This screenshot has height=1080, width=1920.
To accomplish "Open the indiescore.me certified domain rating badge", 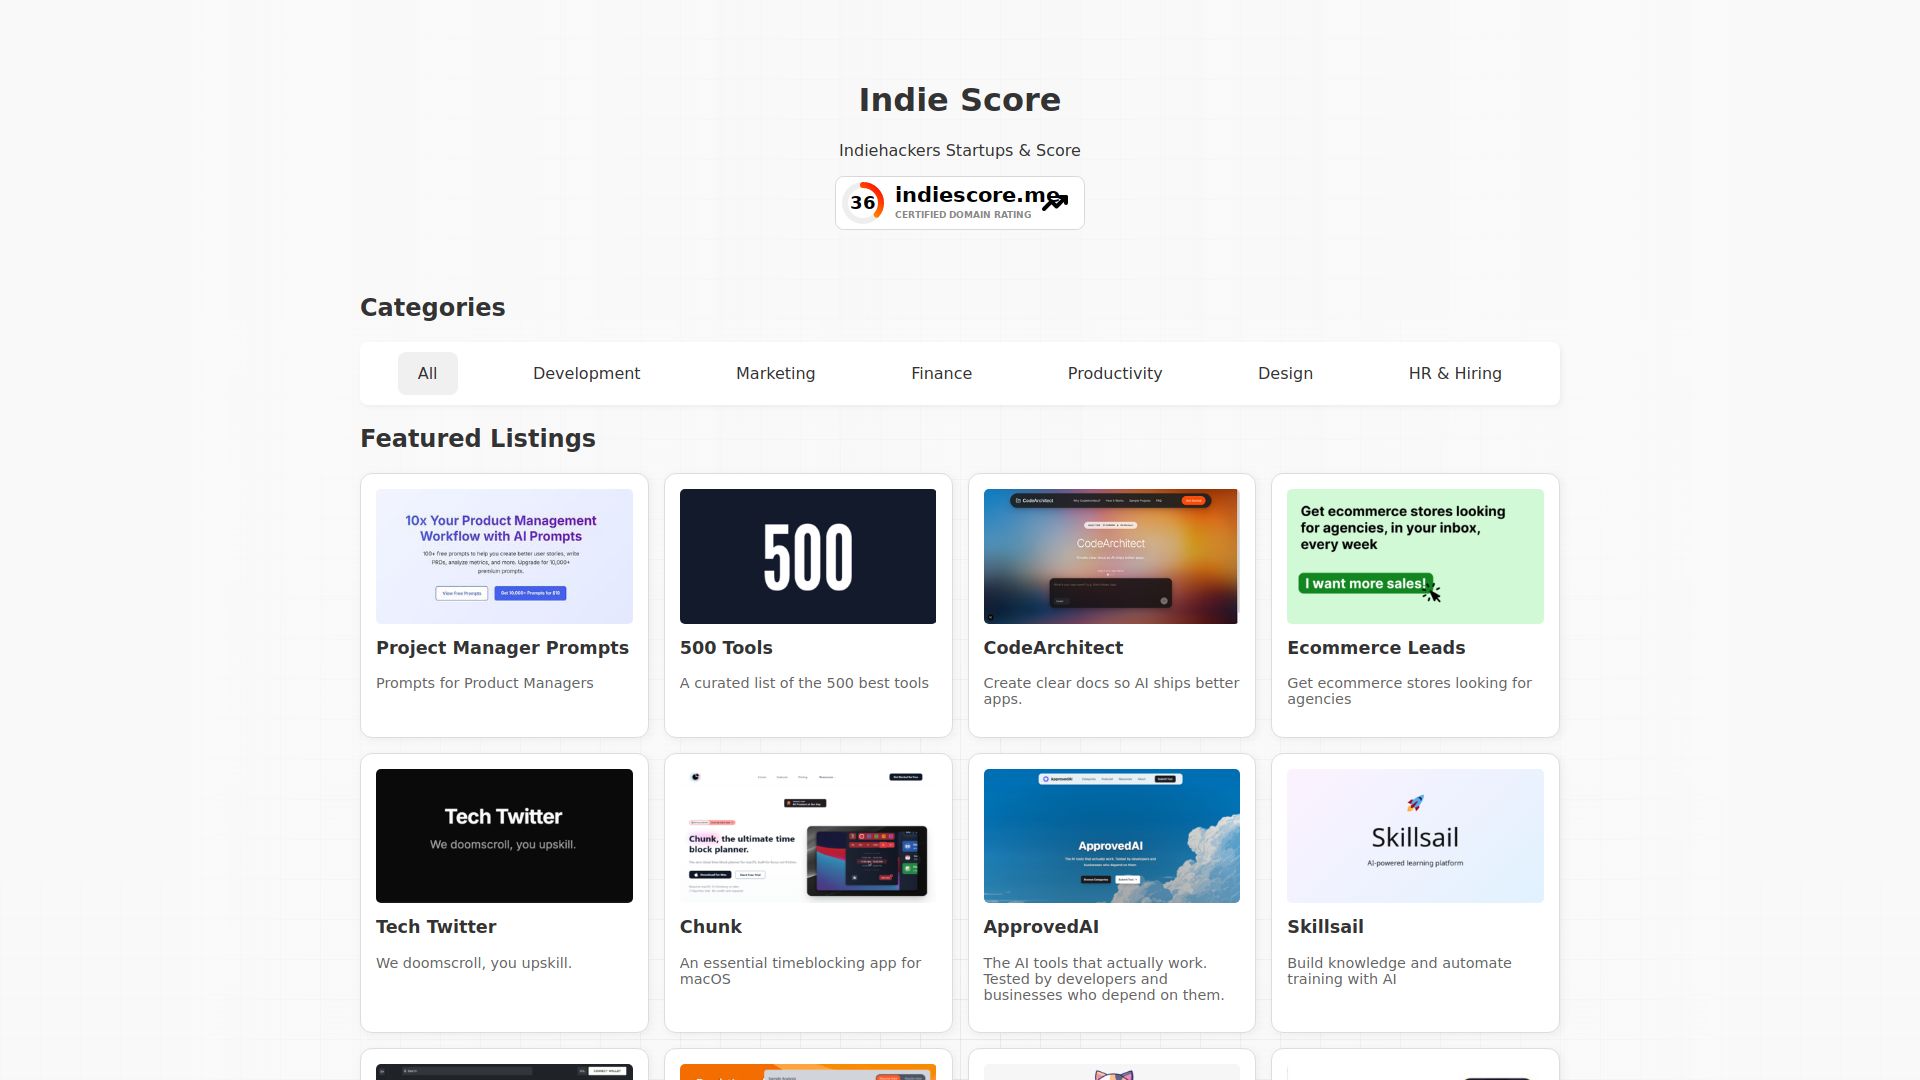I will [x=959, y=202].
